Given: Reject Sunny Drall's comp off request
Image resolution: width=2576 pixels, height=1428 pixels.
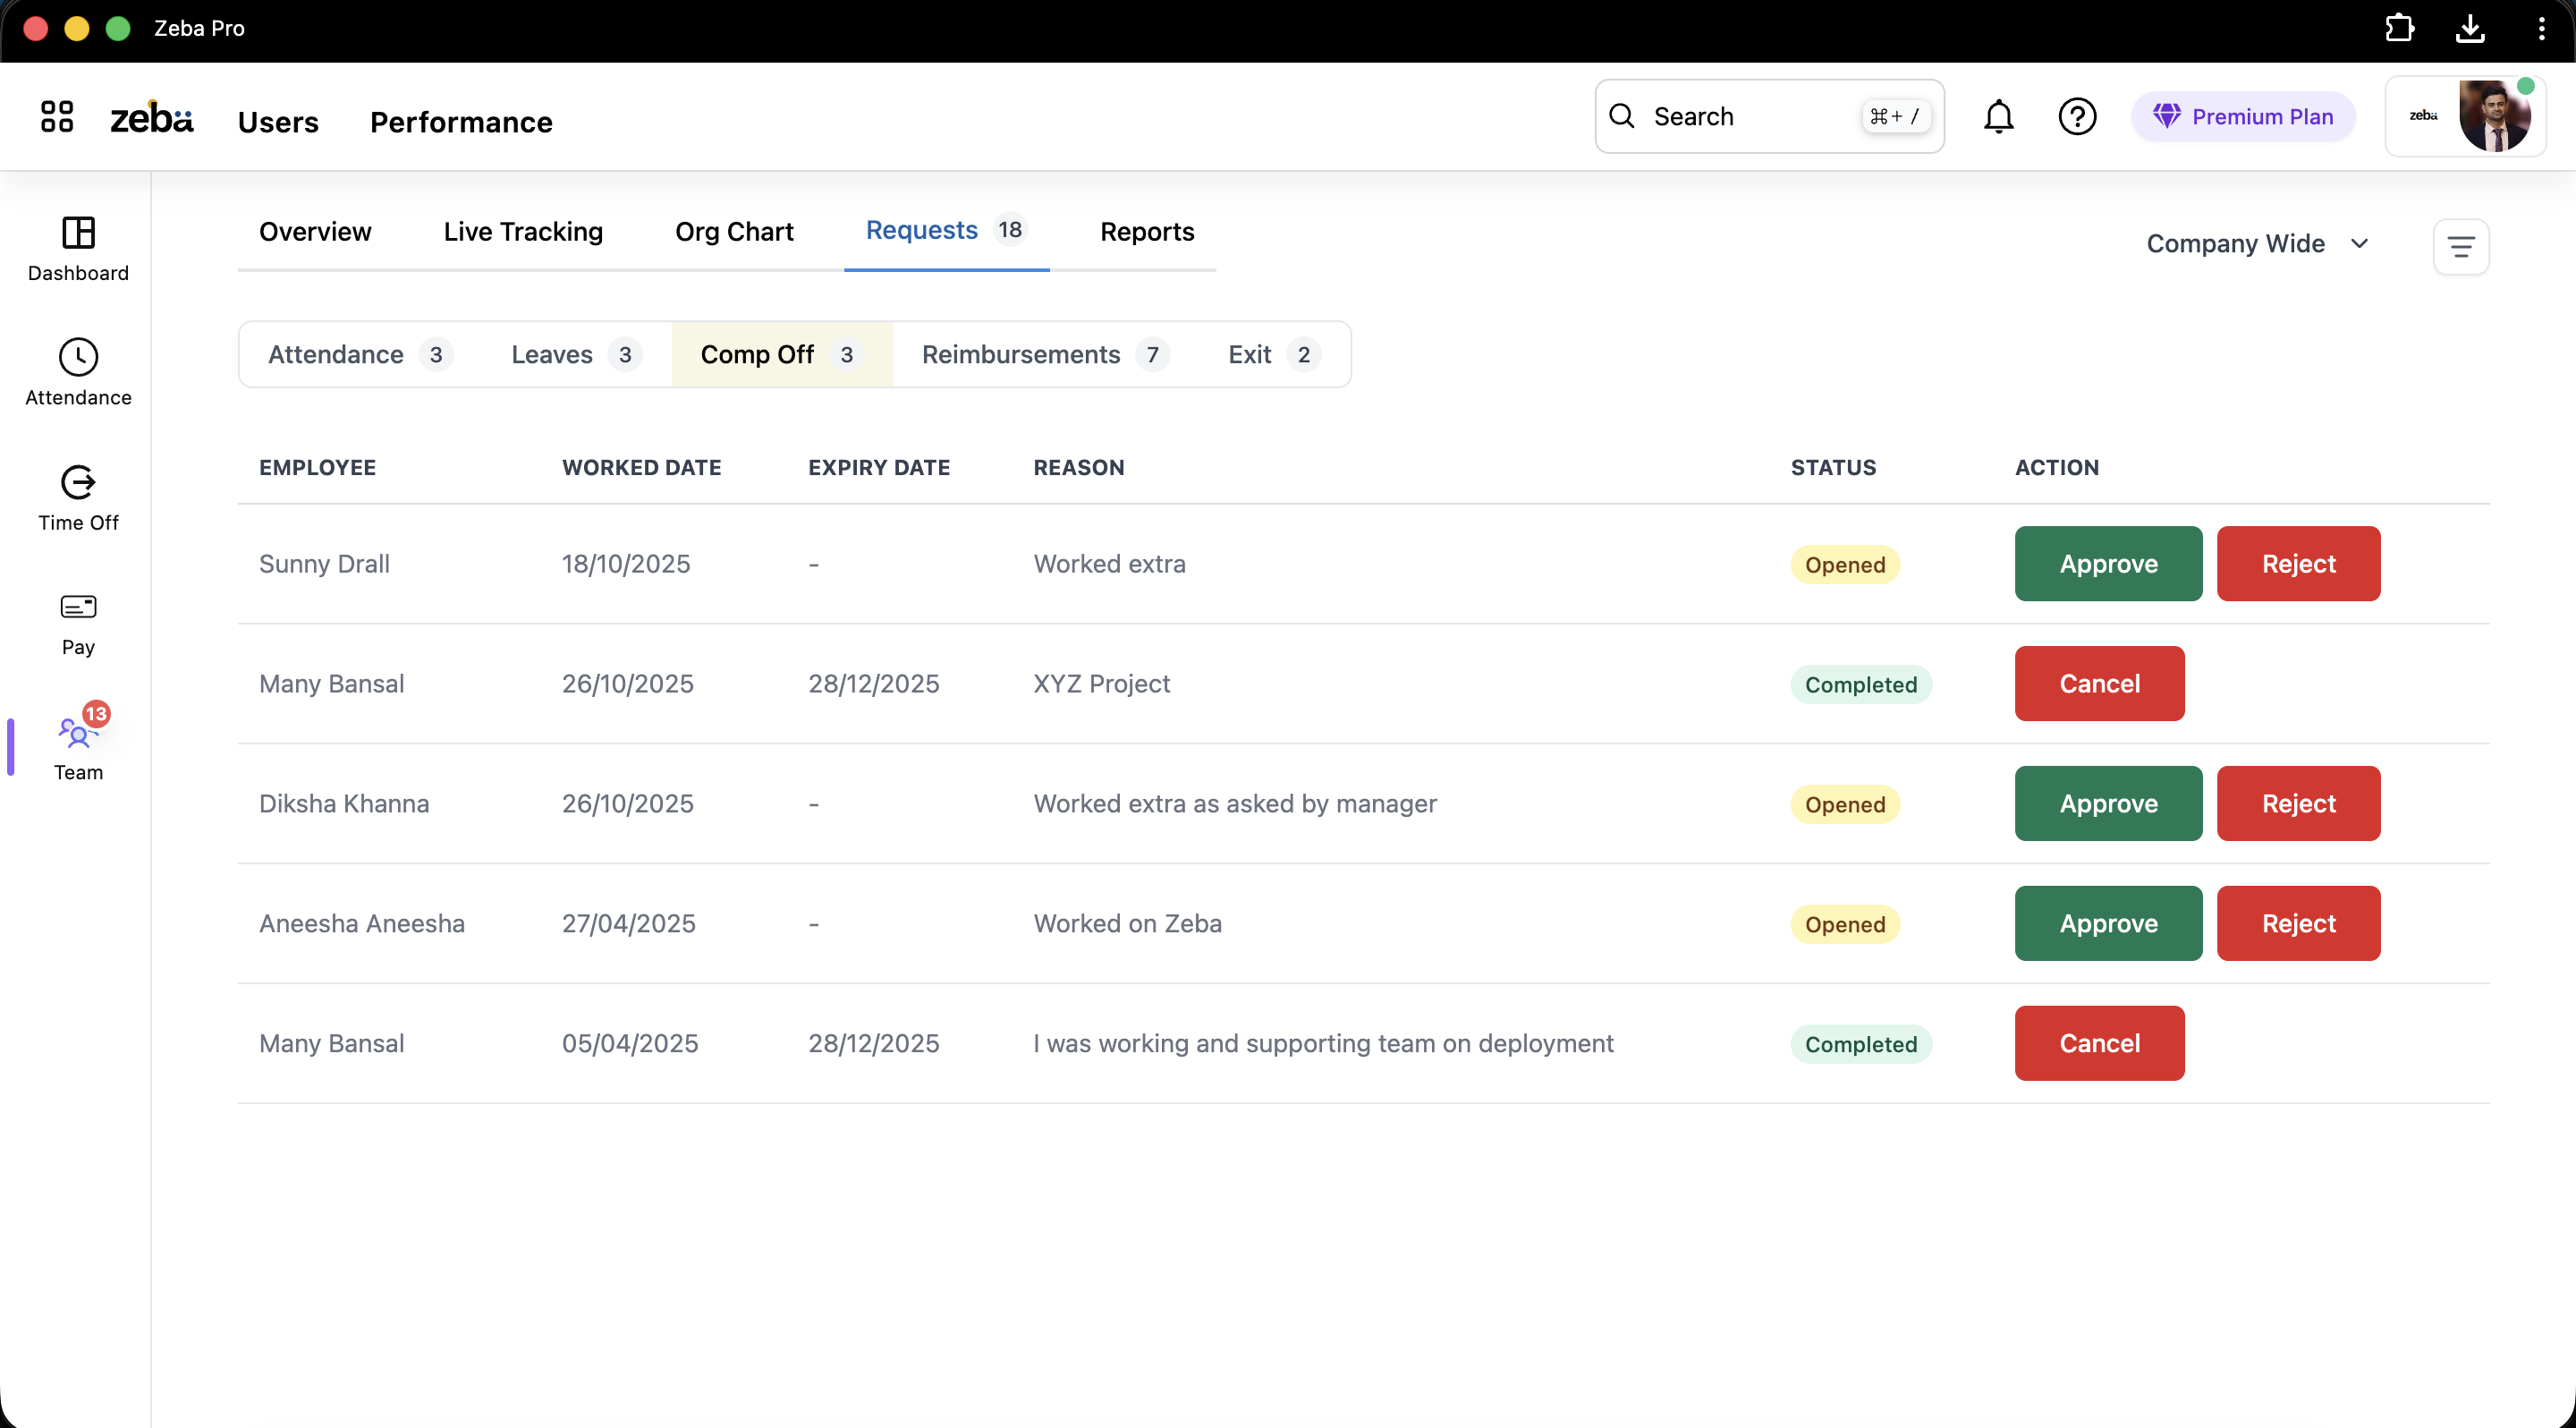Looking at the screenshot, I should tap(2298, 564).
